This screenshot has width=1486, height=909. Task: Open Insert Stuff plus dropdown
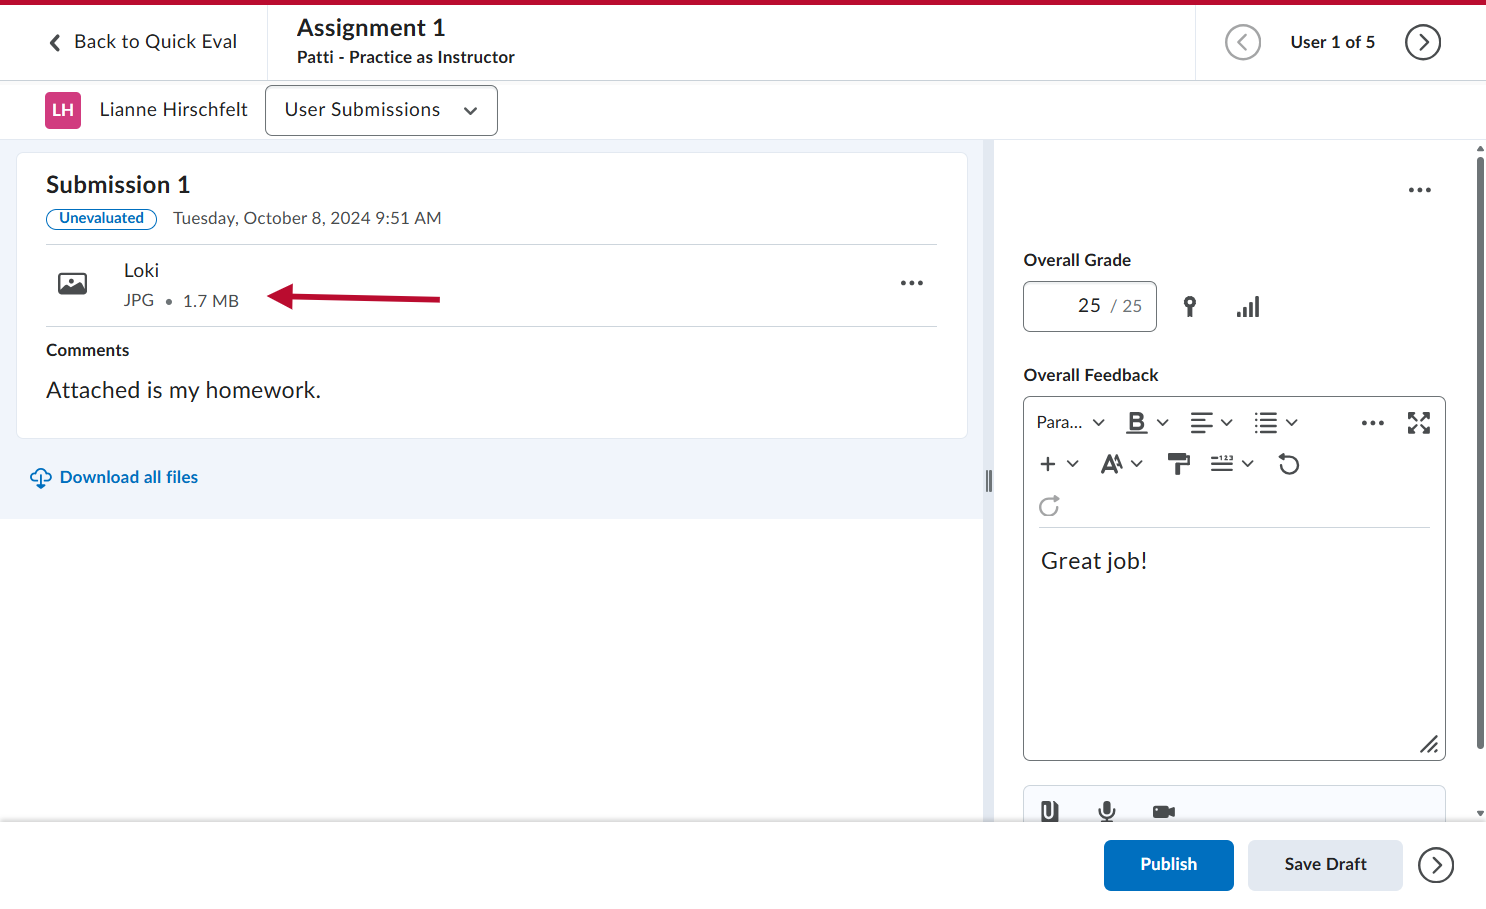point(1059,464)
